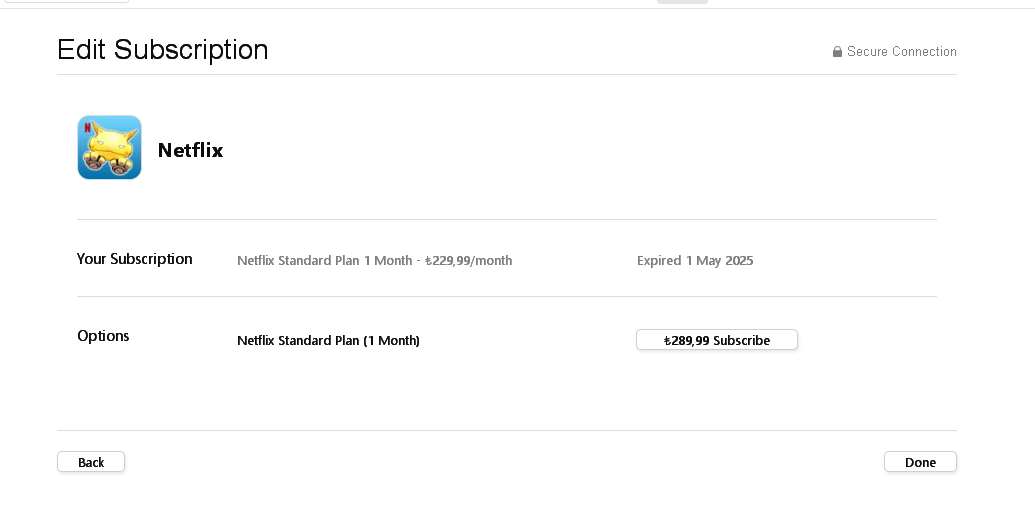The width and height of the screenshot is (1035, 505).
Task: Click the ₺229,99/month price text
Action: coord(469,261)
